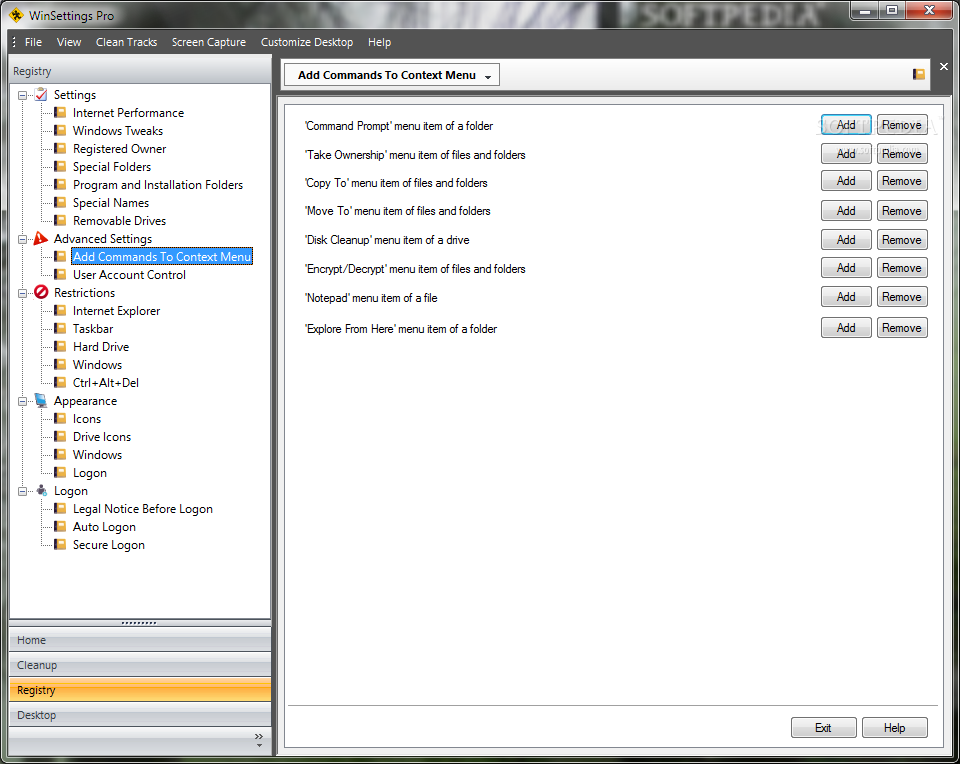Select Add Commands To Context Menu tree item
The image size is (960, 764).
pos(162,257)
